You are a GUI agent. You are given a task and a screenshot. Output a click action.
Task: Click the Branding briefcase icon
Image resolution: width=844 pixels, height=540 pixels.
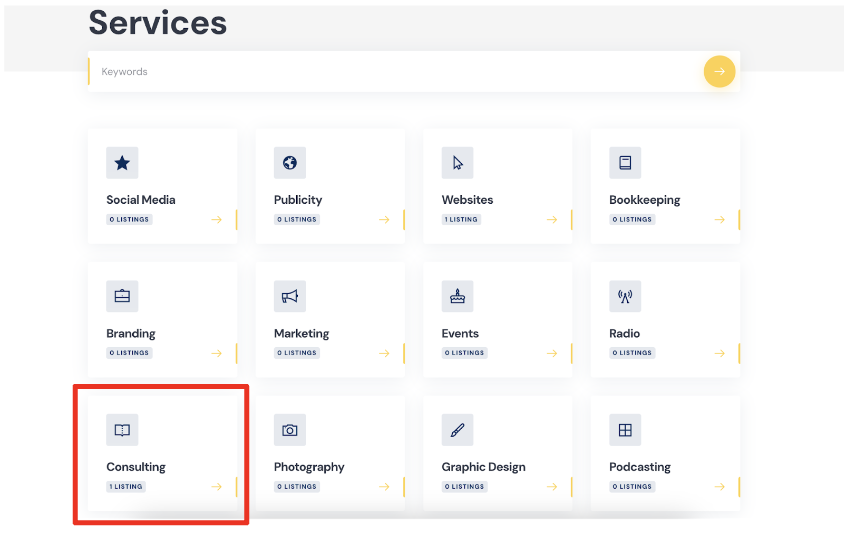pos(122,296)
